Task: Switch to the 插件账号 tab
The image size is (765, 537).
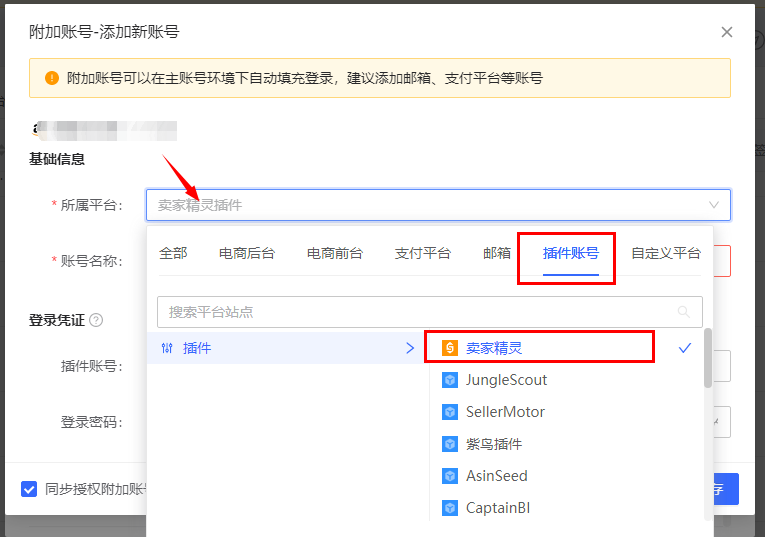Action: (571, 253)
